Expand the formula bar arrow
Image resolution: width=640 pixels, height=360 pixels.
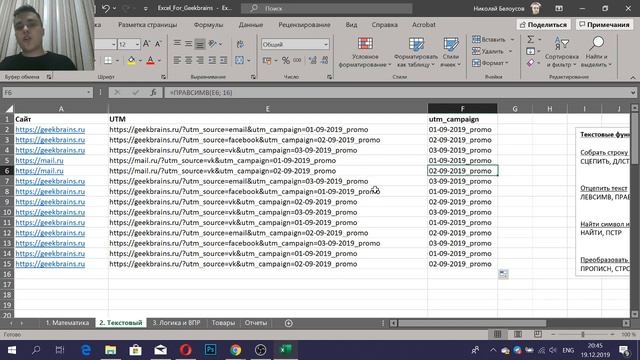pos(632,93)
